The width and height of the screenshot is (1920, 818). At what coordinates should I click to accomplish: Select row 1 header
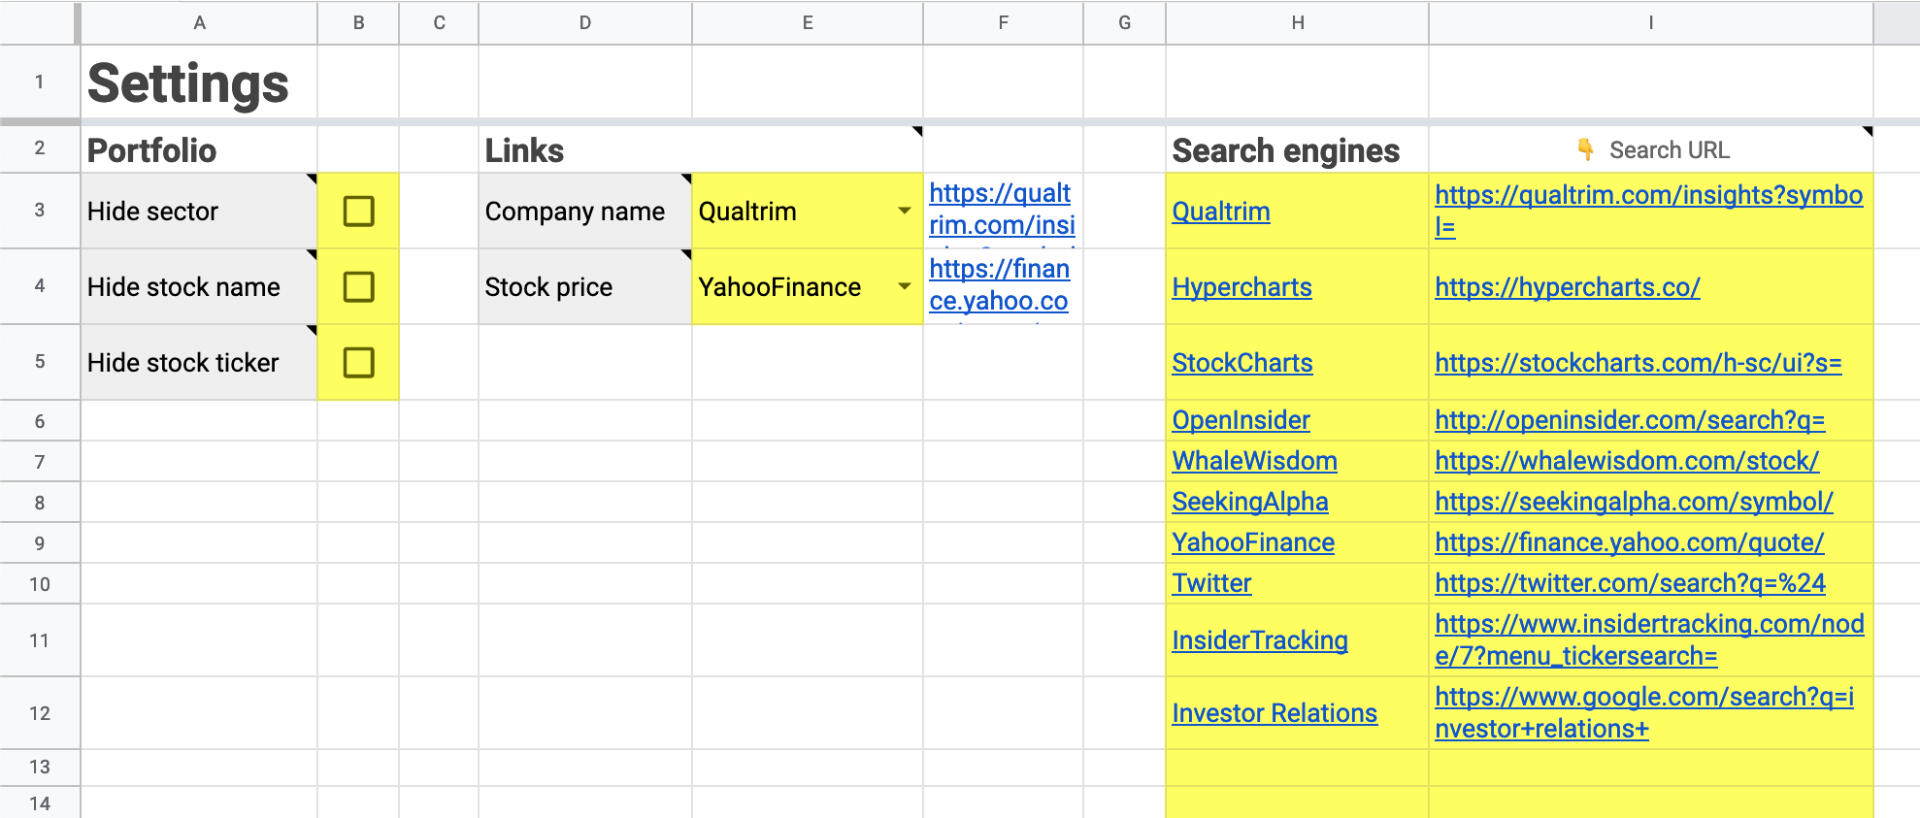[39, 82]
